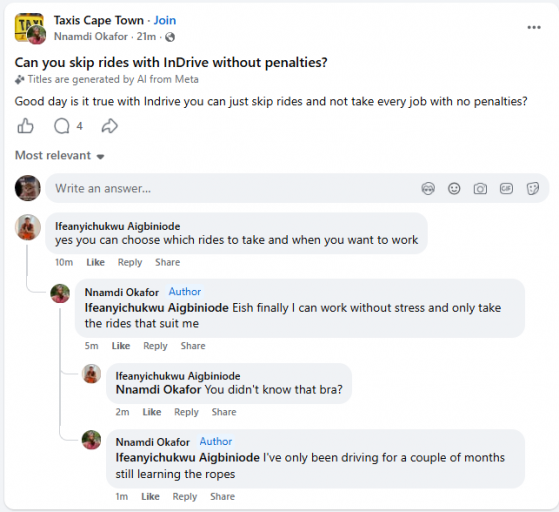Open the three-dot post options menu
Screen dimensions: 559x512
pos(534,27)
